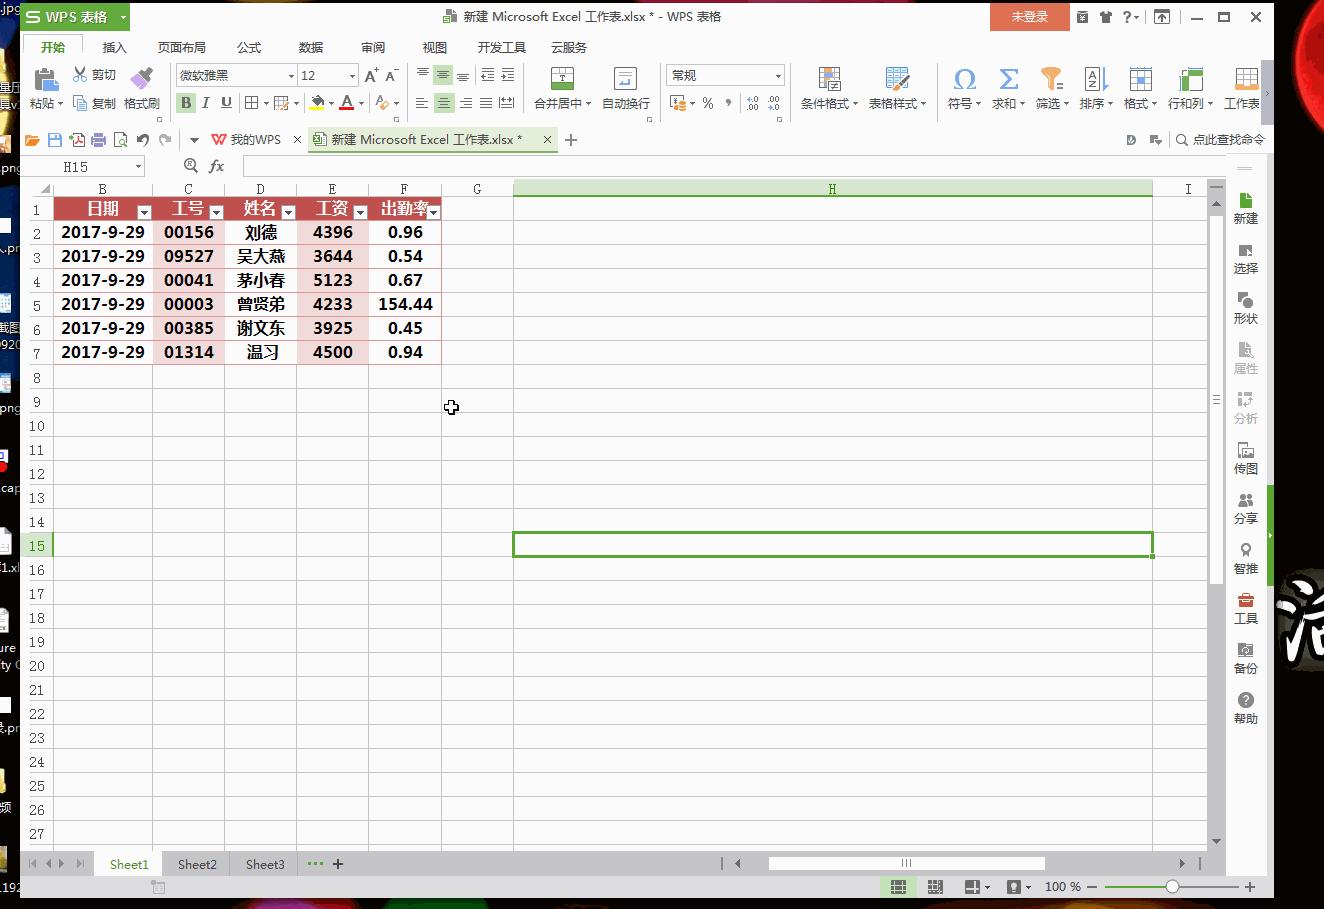Switch to the Sheet2 worksheet tab
The width and height of the screenshot is (1324, 909).
coord(197,864)
